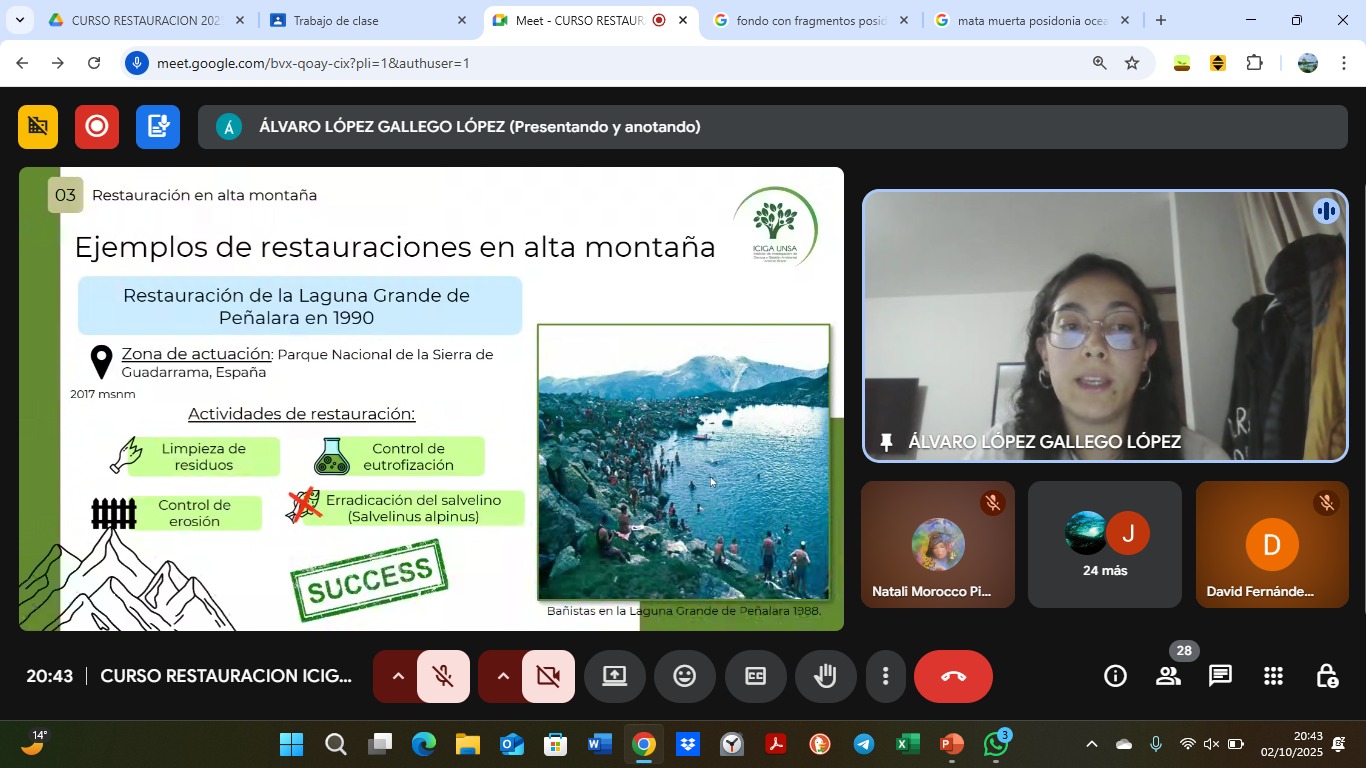The image size is (1366, 768).
Task: Open WhatsApp from the taskbar
Action: [x=996, y=745]
